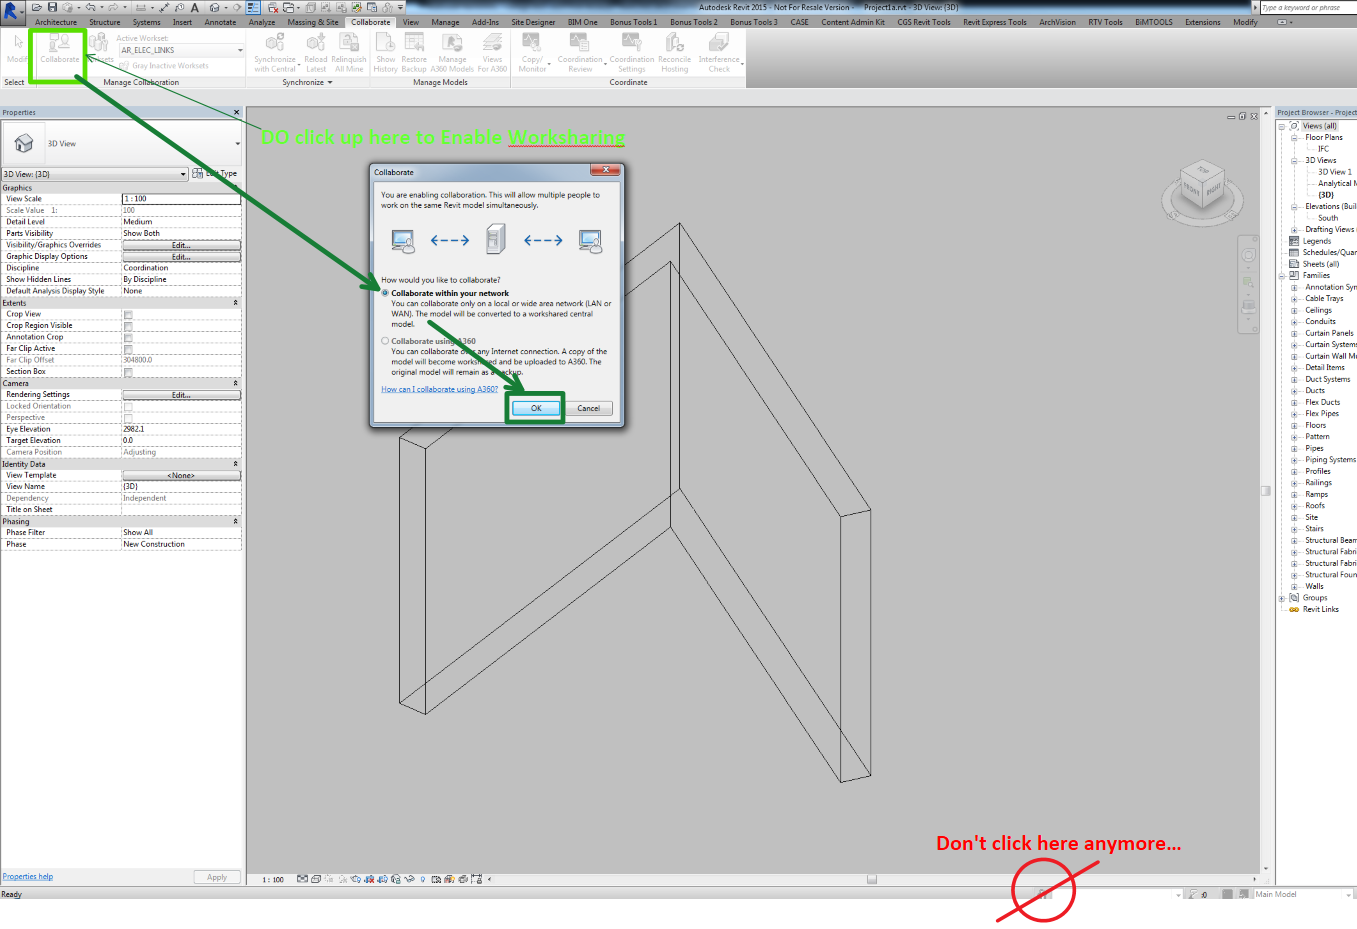The image size is (1357, 929).
Task: Click OK in the Collaborate dialog
Action: 536,408
